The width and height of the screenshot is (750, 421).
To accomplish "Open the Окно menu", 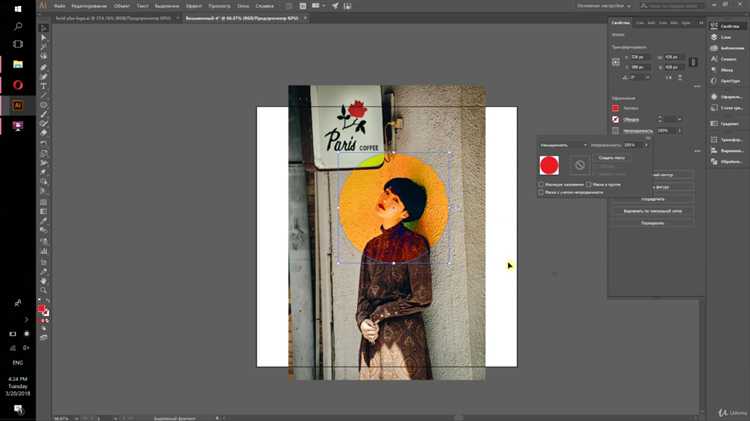I will (x=243, y=6).
